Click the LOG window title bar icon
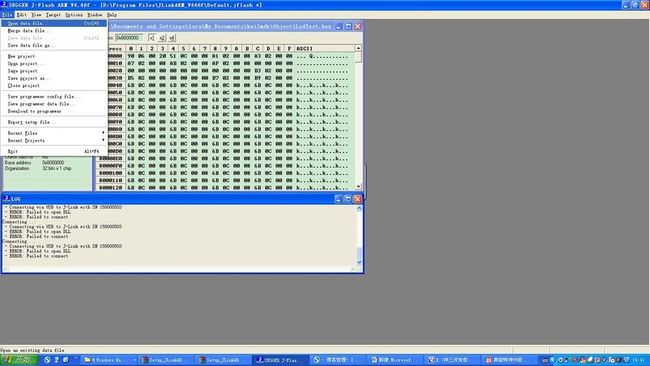Image resolution: width=650 pixels, height=366 pixels. pos(6,199)
